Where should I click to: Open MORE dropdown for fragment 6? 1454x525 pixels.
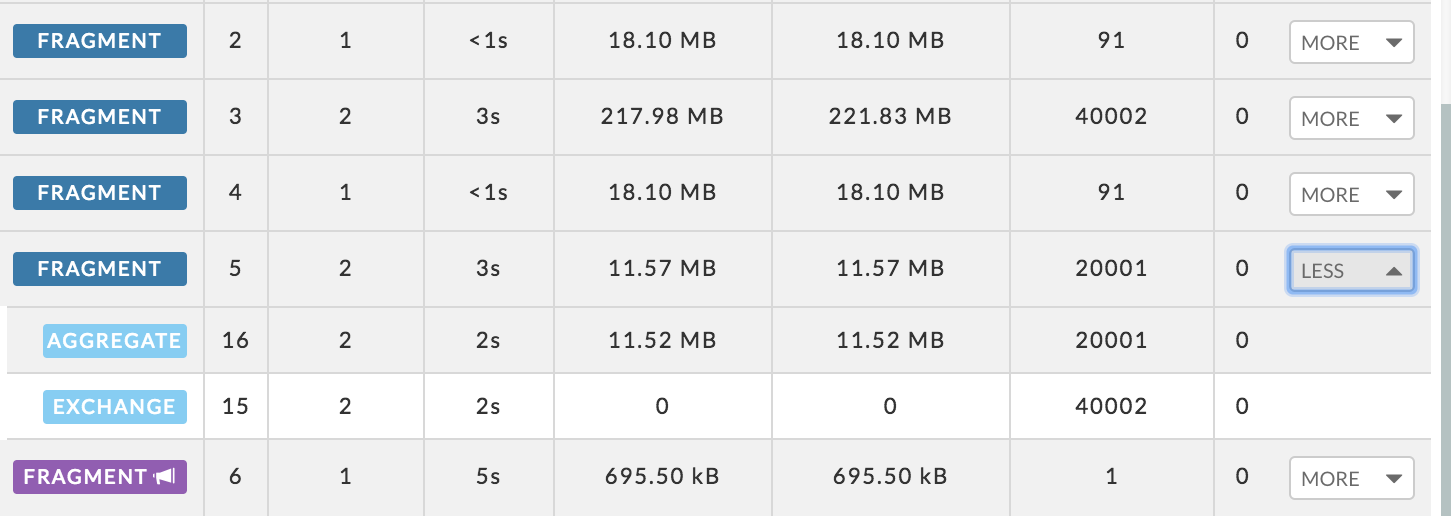coord(1351,479)
